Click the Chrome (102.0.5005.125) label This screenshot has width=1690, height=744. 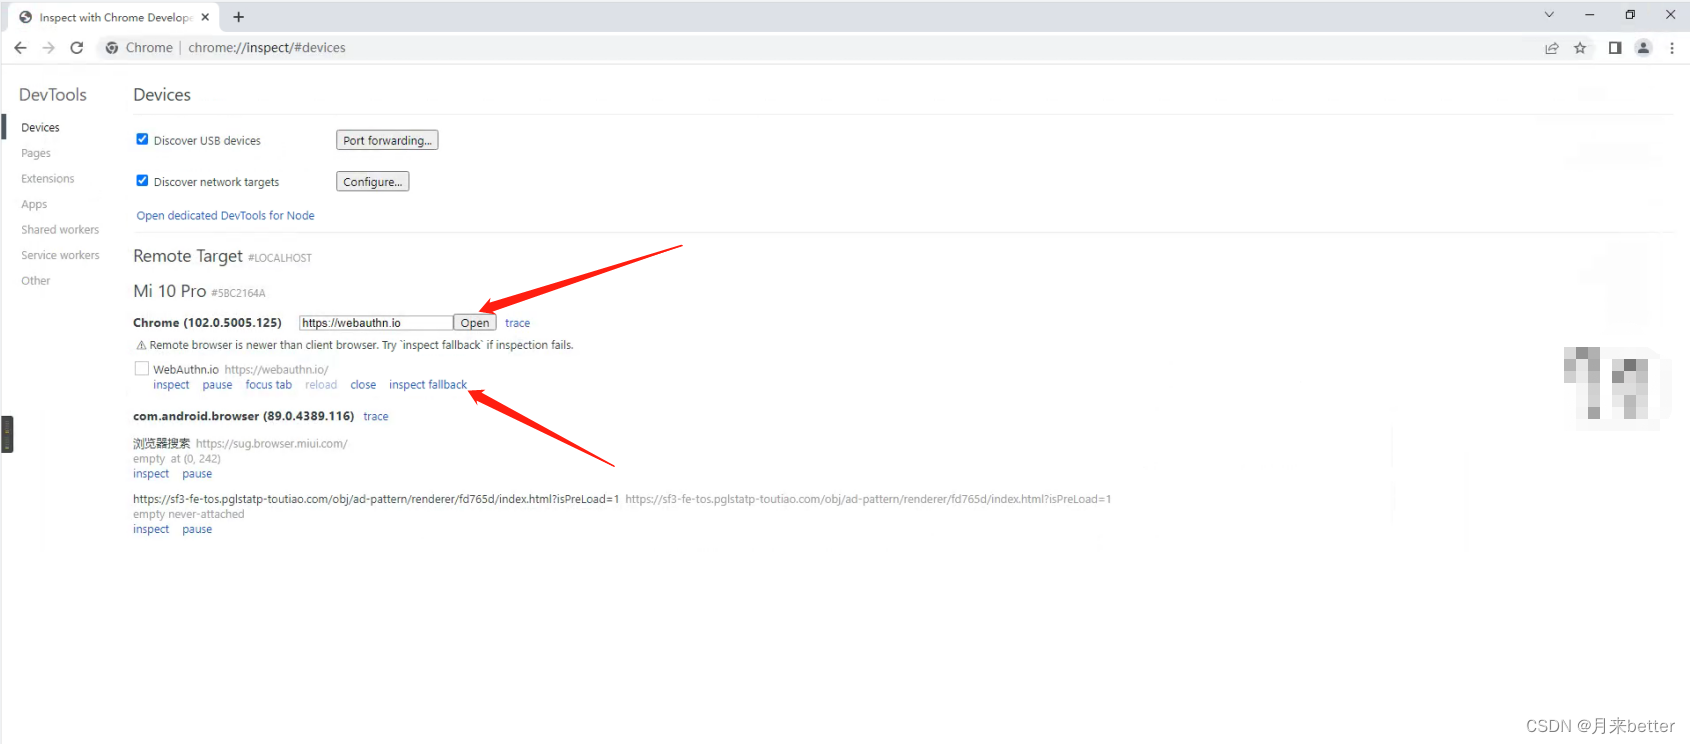207,322
